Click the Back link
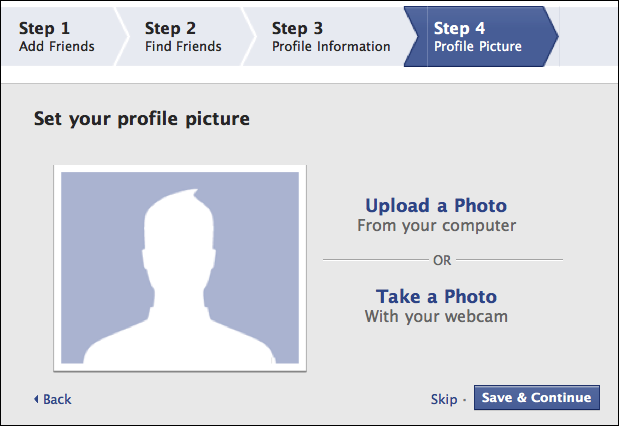The width and height of the screenshot is (619, 426). tap(57, 399)
